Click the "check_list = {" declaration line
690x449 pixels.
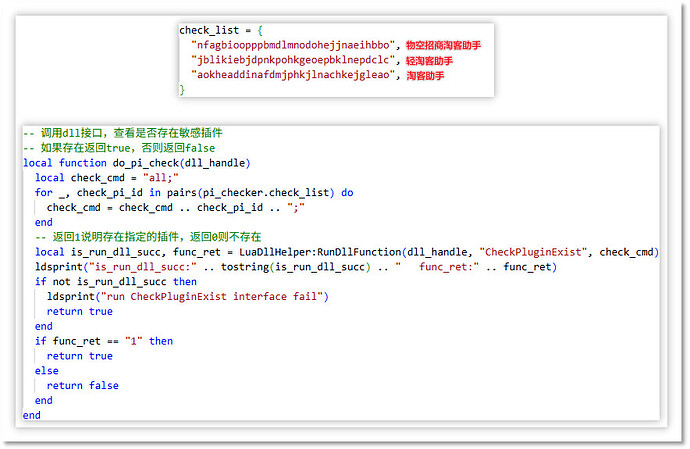(x=218, y=30)
